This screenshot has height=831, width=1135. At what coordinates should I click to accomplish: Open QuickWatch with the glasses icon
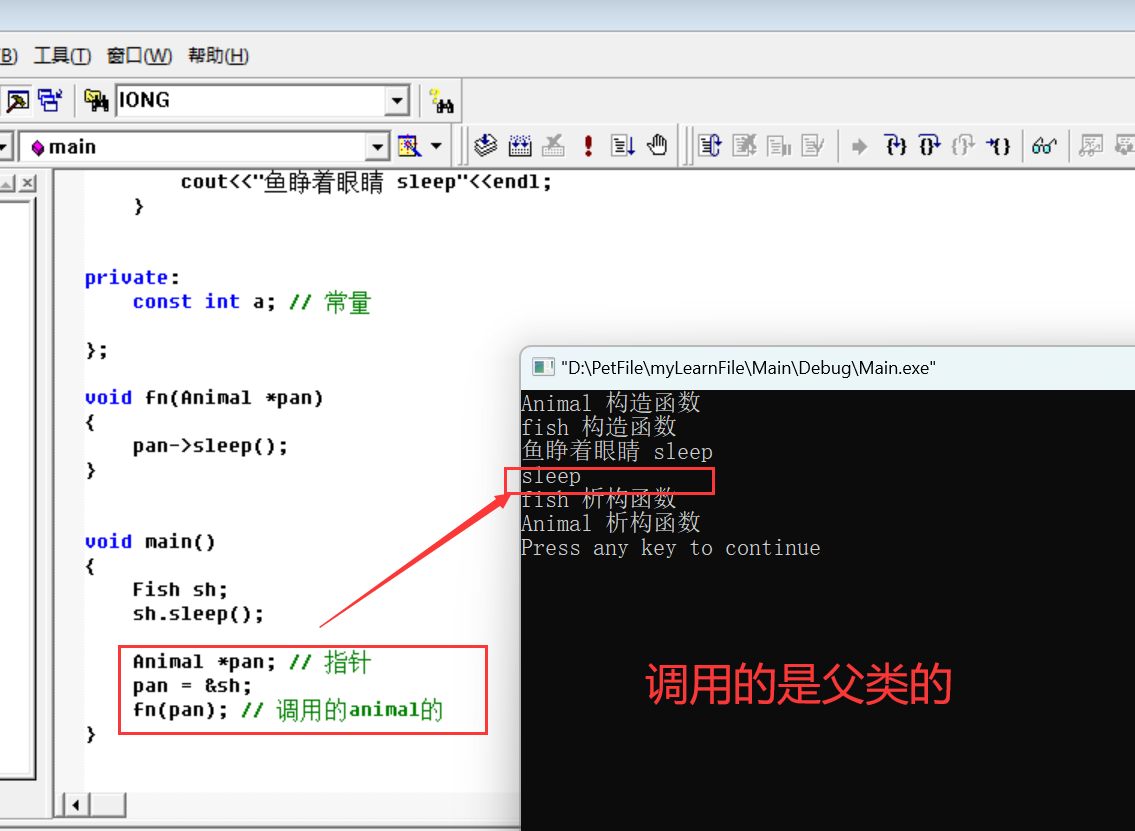coord(1045,146)
